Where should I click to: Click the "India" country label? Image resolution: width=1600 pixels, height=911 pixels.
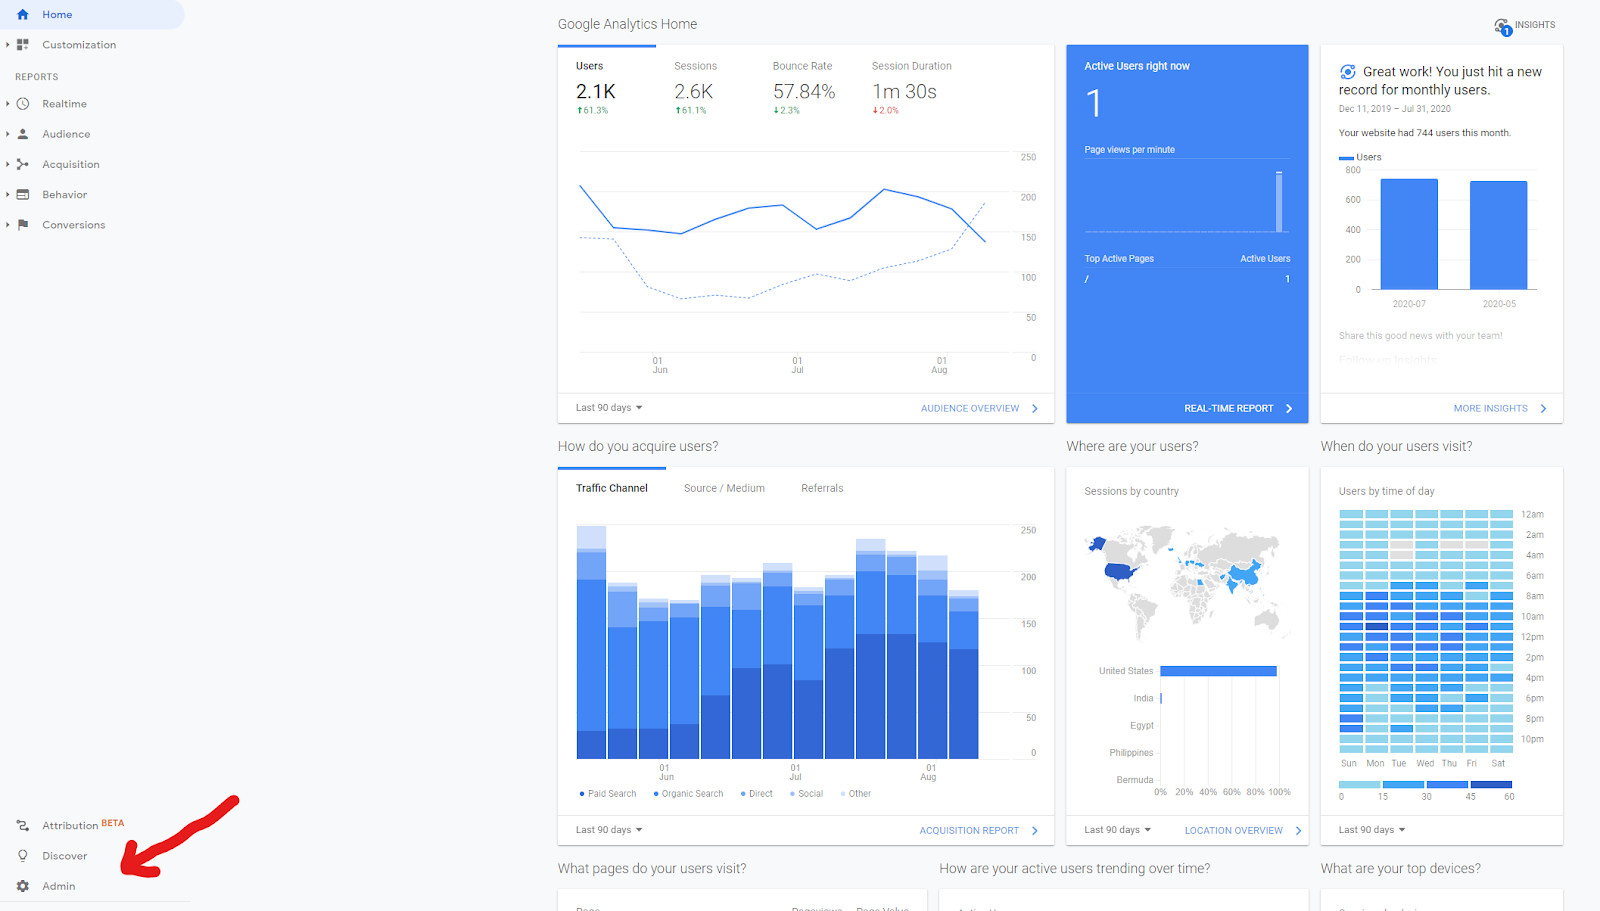tap(1143, 698)
